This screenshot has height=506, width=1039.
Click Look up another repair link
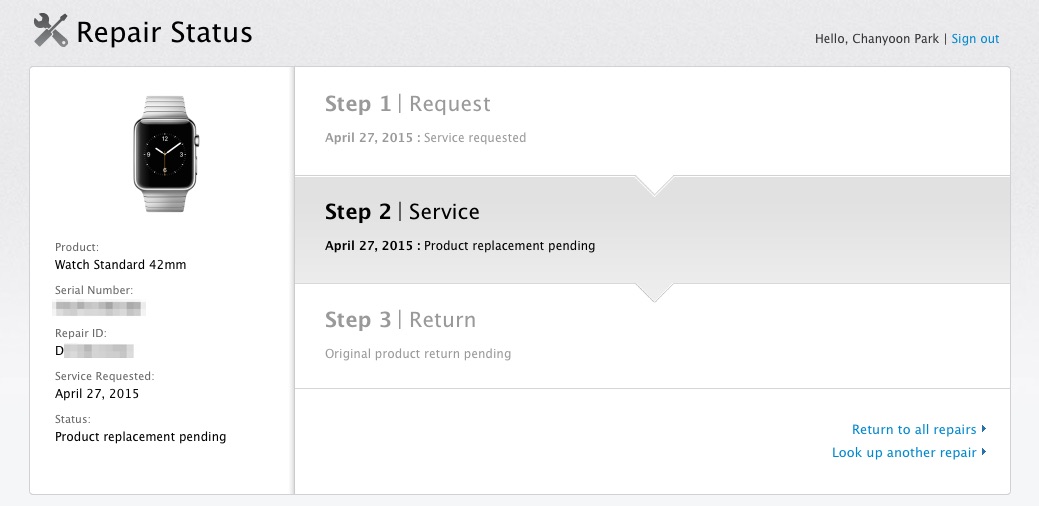click(903, 453)
